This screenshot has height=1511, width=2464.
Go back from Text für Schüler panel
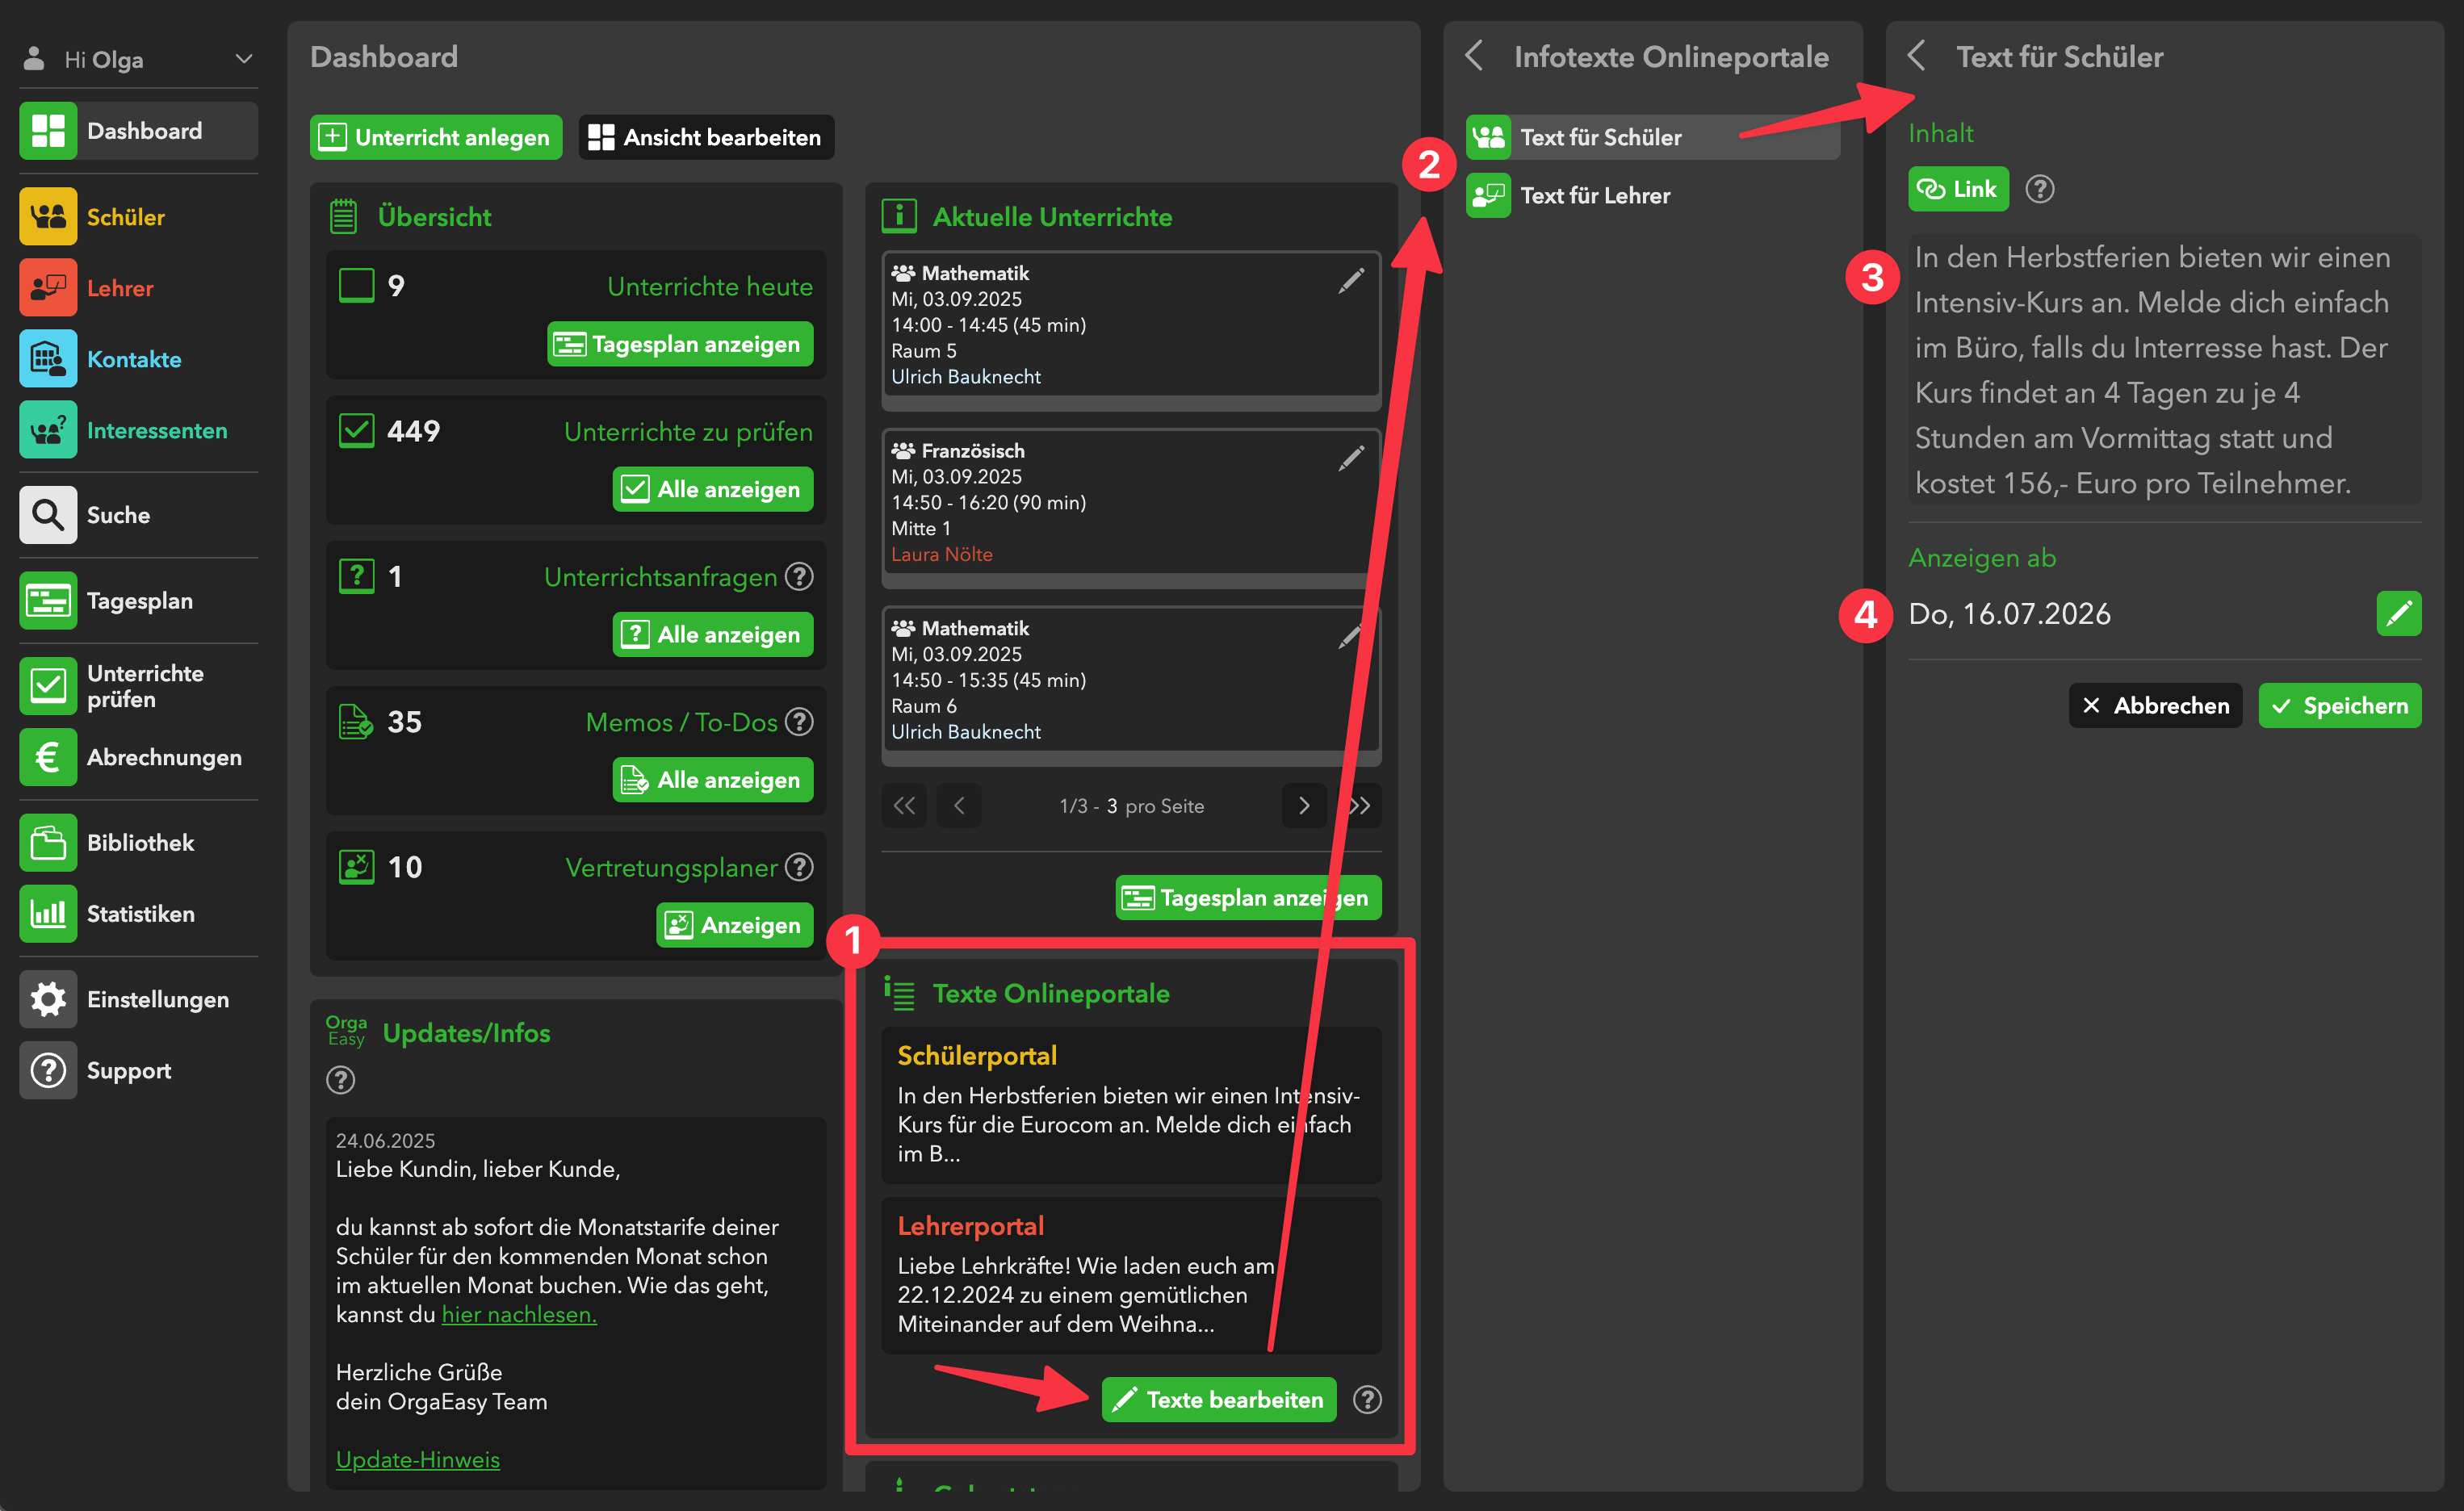point(1916,56)
